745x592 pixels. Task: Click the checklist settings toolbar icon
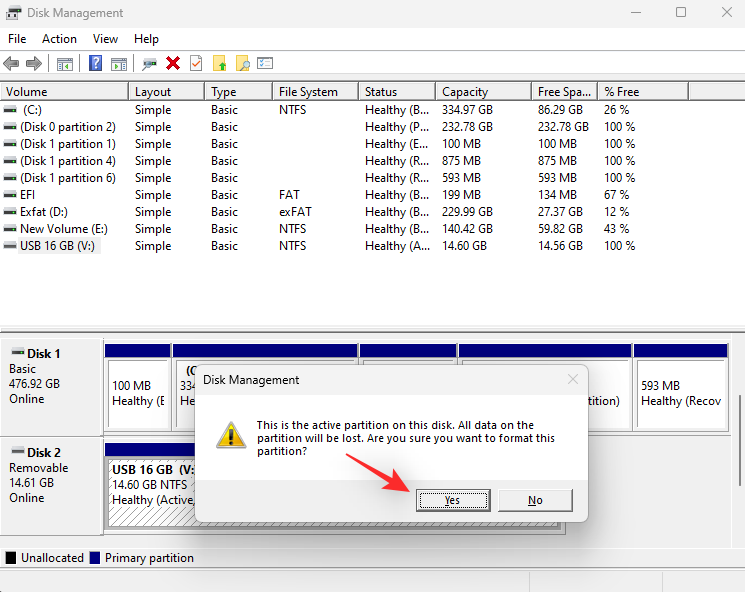265,63
